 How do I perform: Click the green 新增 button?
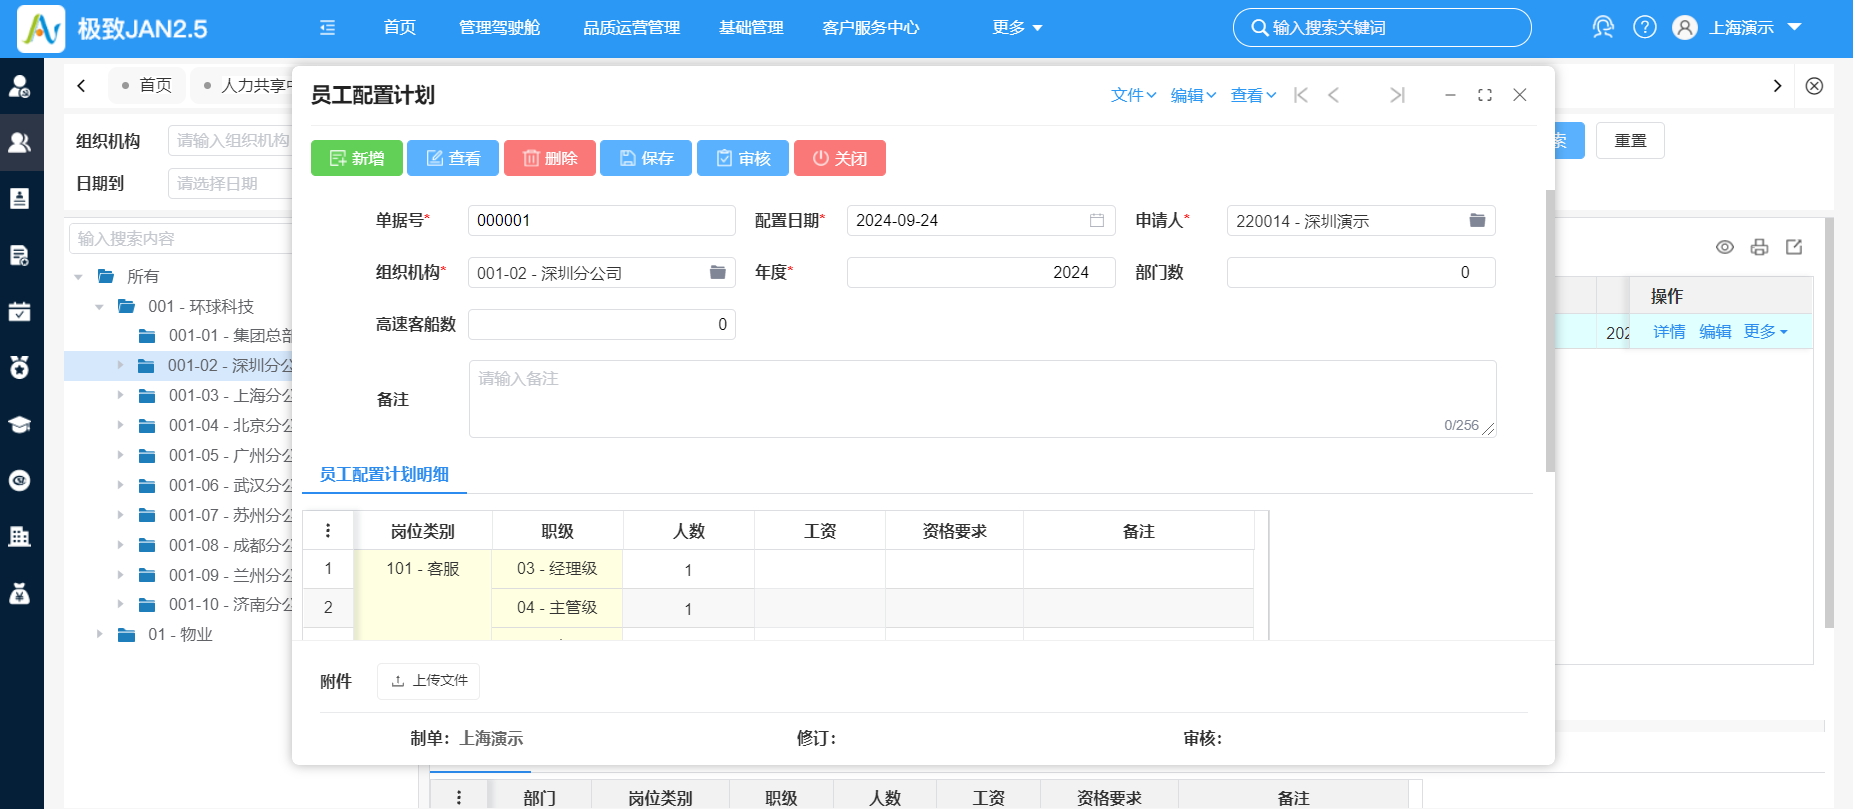click(x=357, y=158)
